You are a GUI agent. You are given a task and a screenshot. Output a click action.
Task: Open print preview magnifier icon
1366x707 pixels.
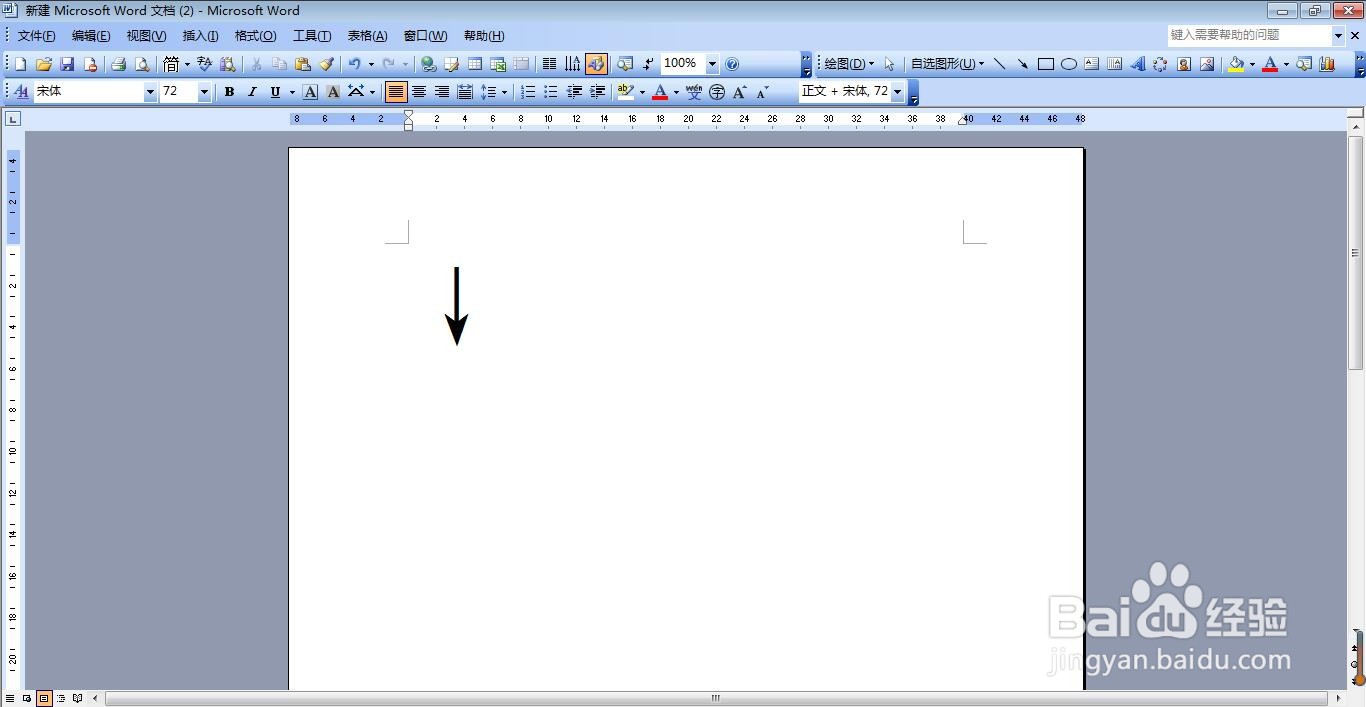142,64
